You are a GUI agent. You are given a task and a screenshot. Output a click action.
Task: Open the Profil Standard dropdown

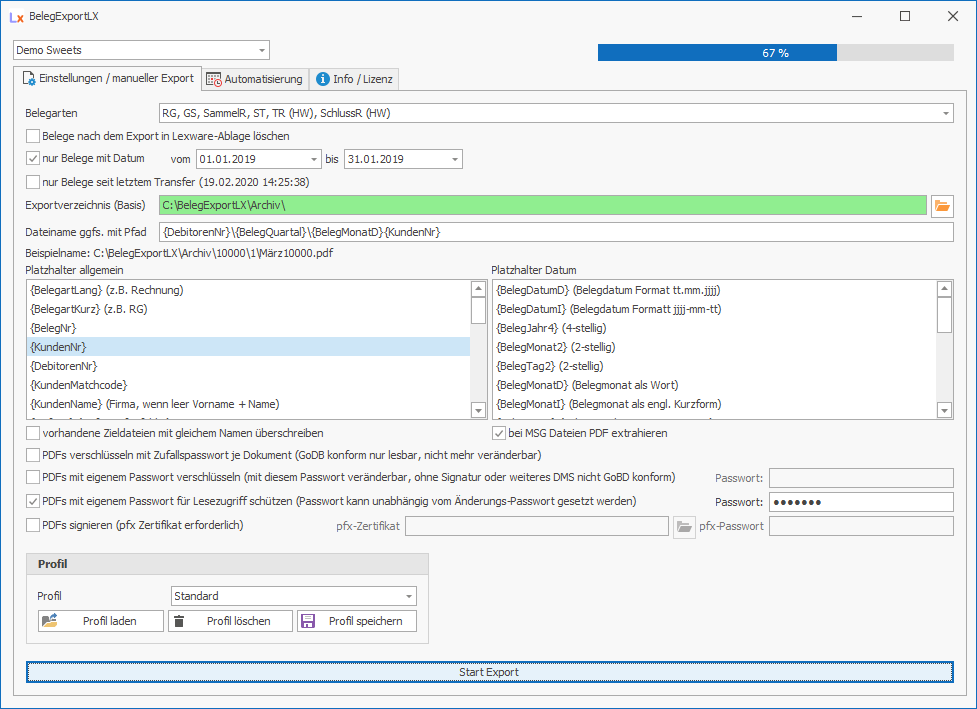408,596
